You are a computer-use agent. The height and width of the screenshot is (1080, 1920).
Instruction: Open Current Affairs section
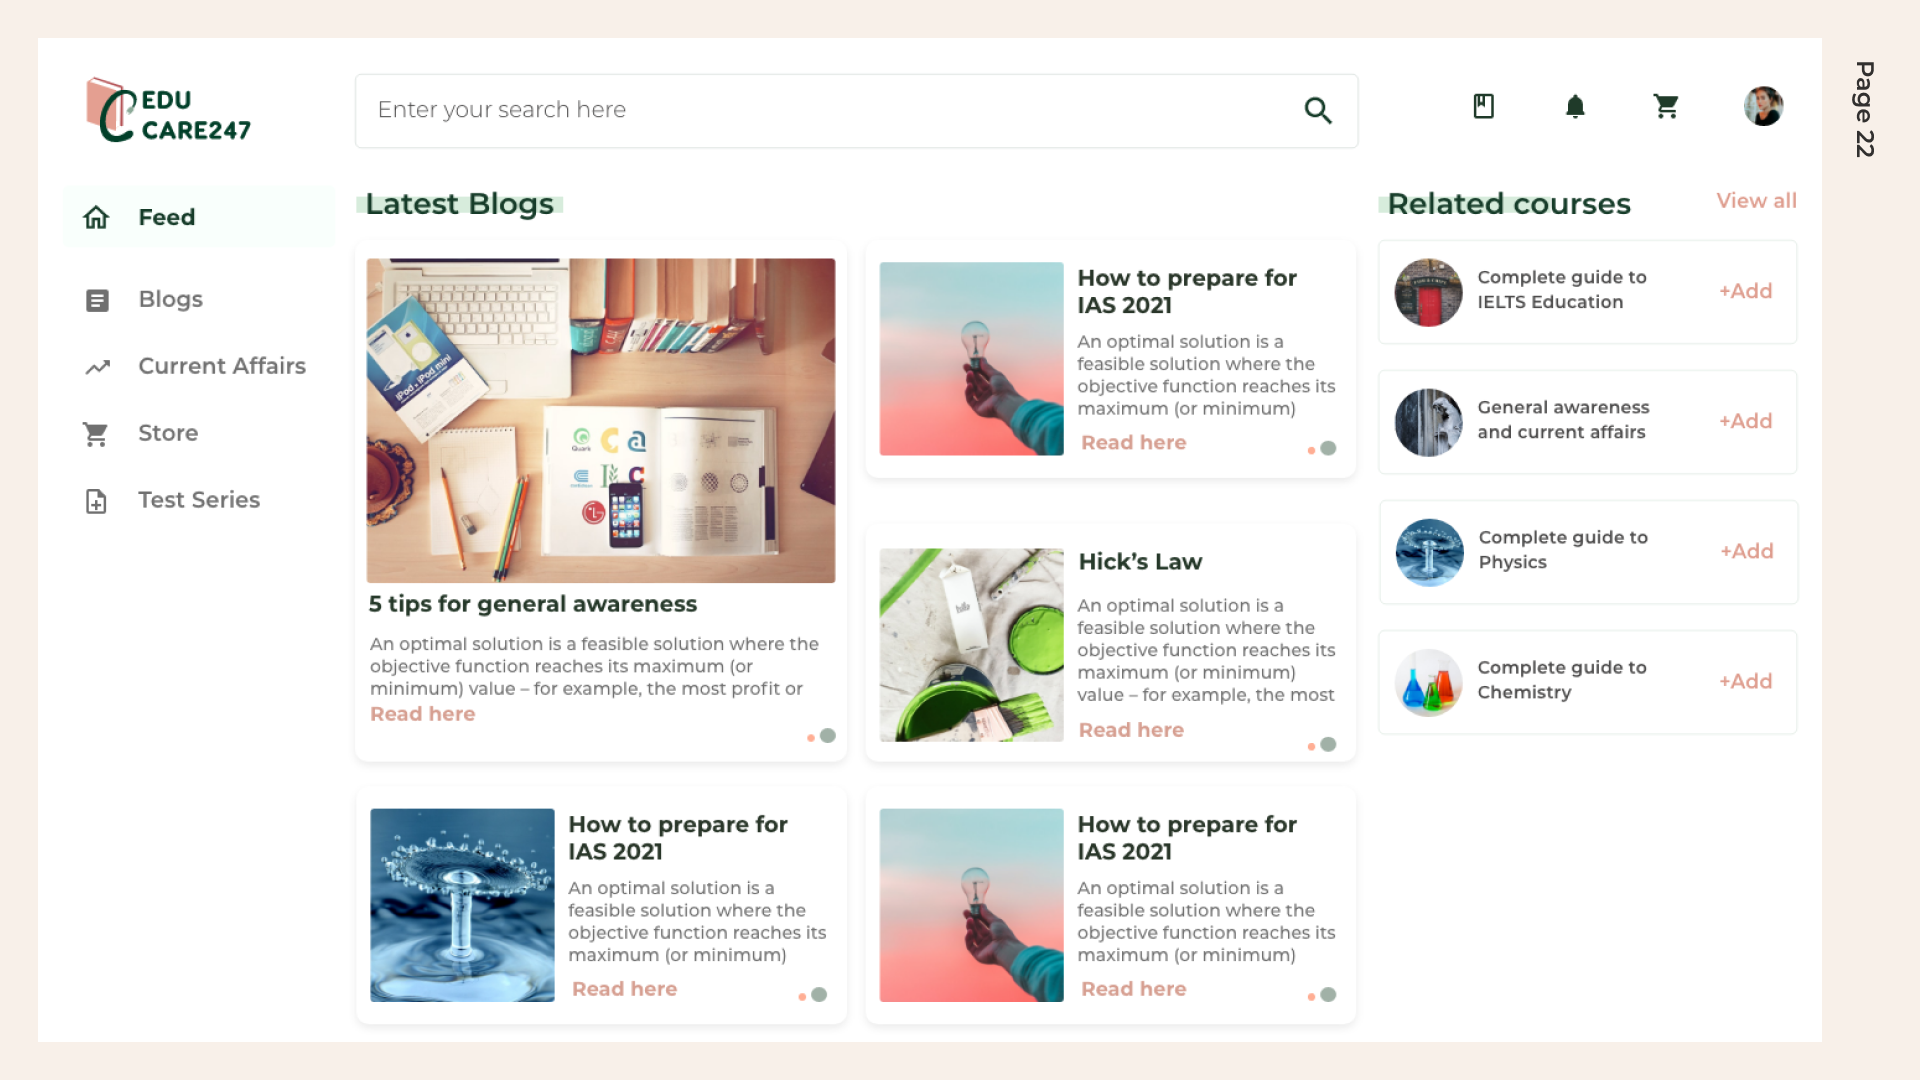click(221, 366)
